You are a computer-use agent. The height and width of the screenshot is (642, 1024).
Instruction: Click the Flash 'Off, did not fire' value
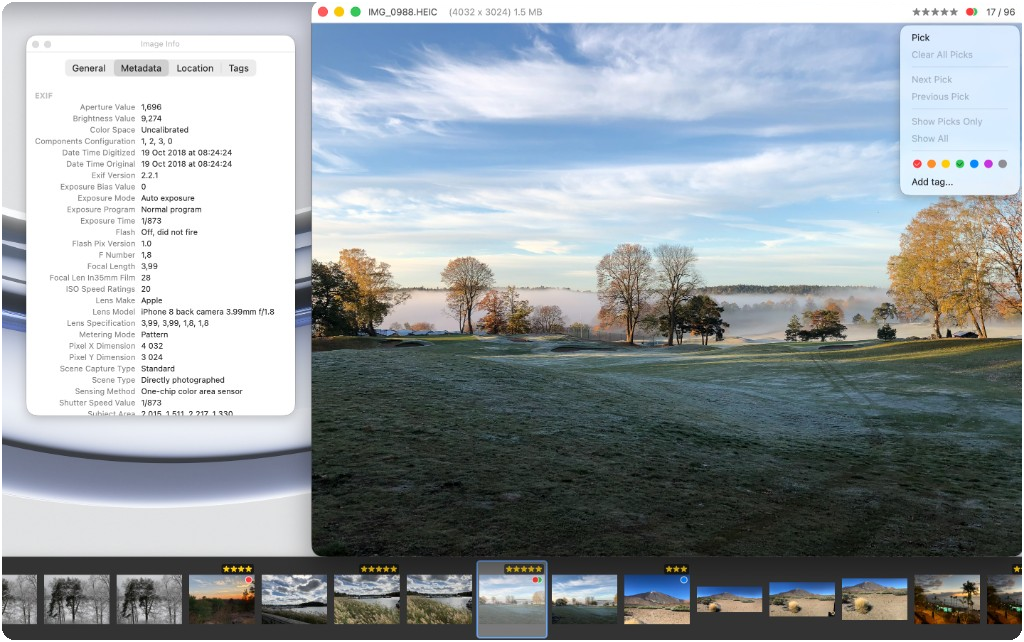[169, 232]
